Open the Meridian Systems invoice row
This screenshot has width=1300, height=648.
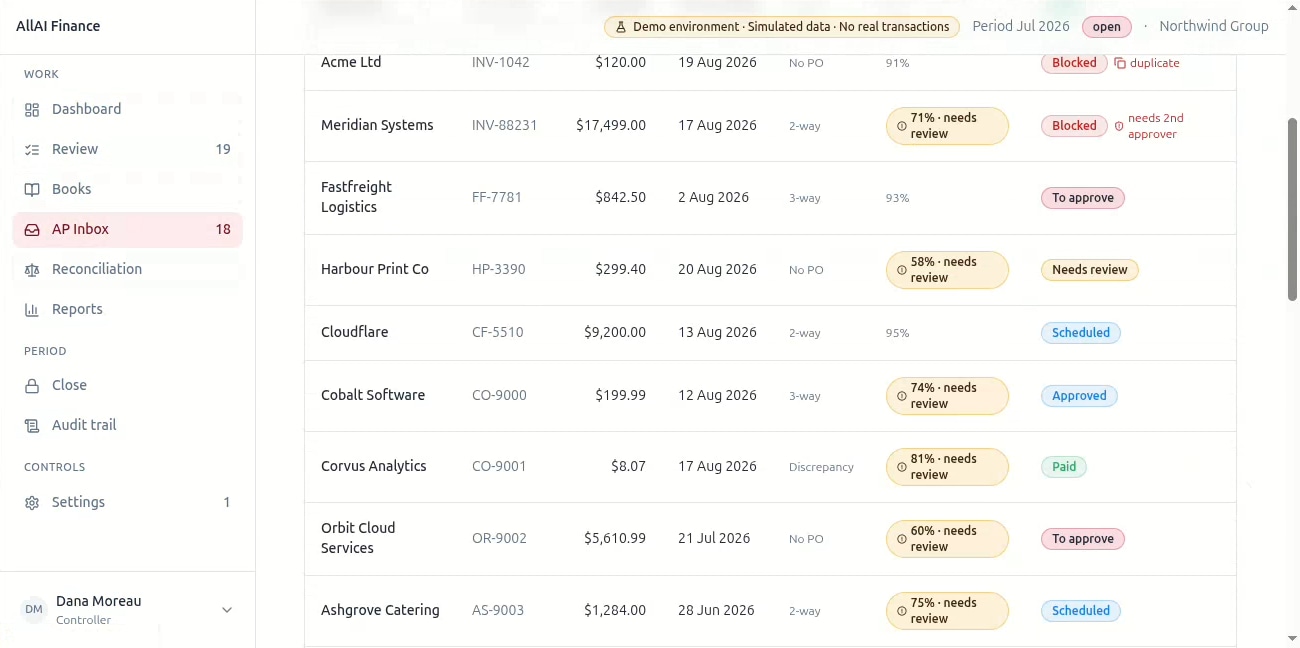click(x=770, y=126)
